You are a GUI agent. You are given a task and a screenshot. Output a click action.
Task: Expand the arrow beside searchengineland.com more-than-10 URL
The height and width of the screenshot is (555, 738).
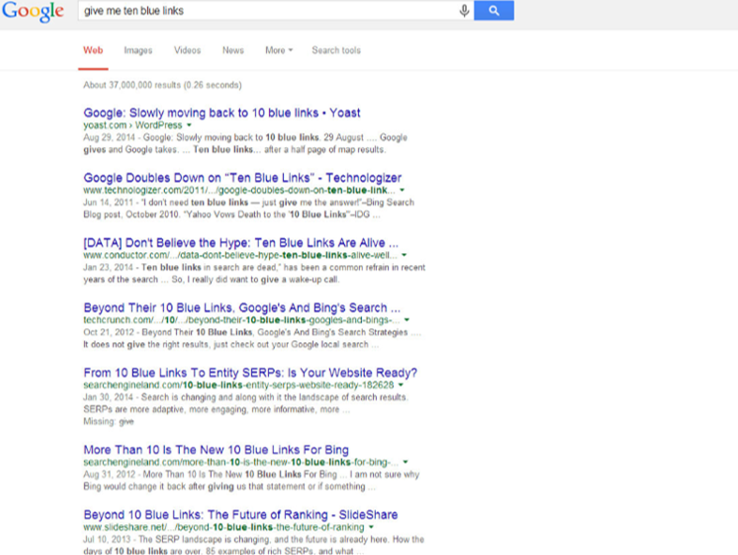tap(405, 462)
